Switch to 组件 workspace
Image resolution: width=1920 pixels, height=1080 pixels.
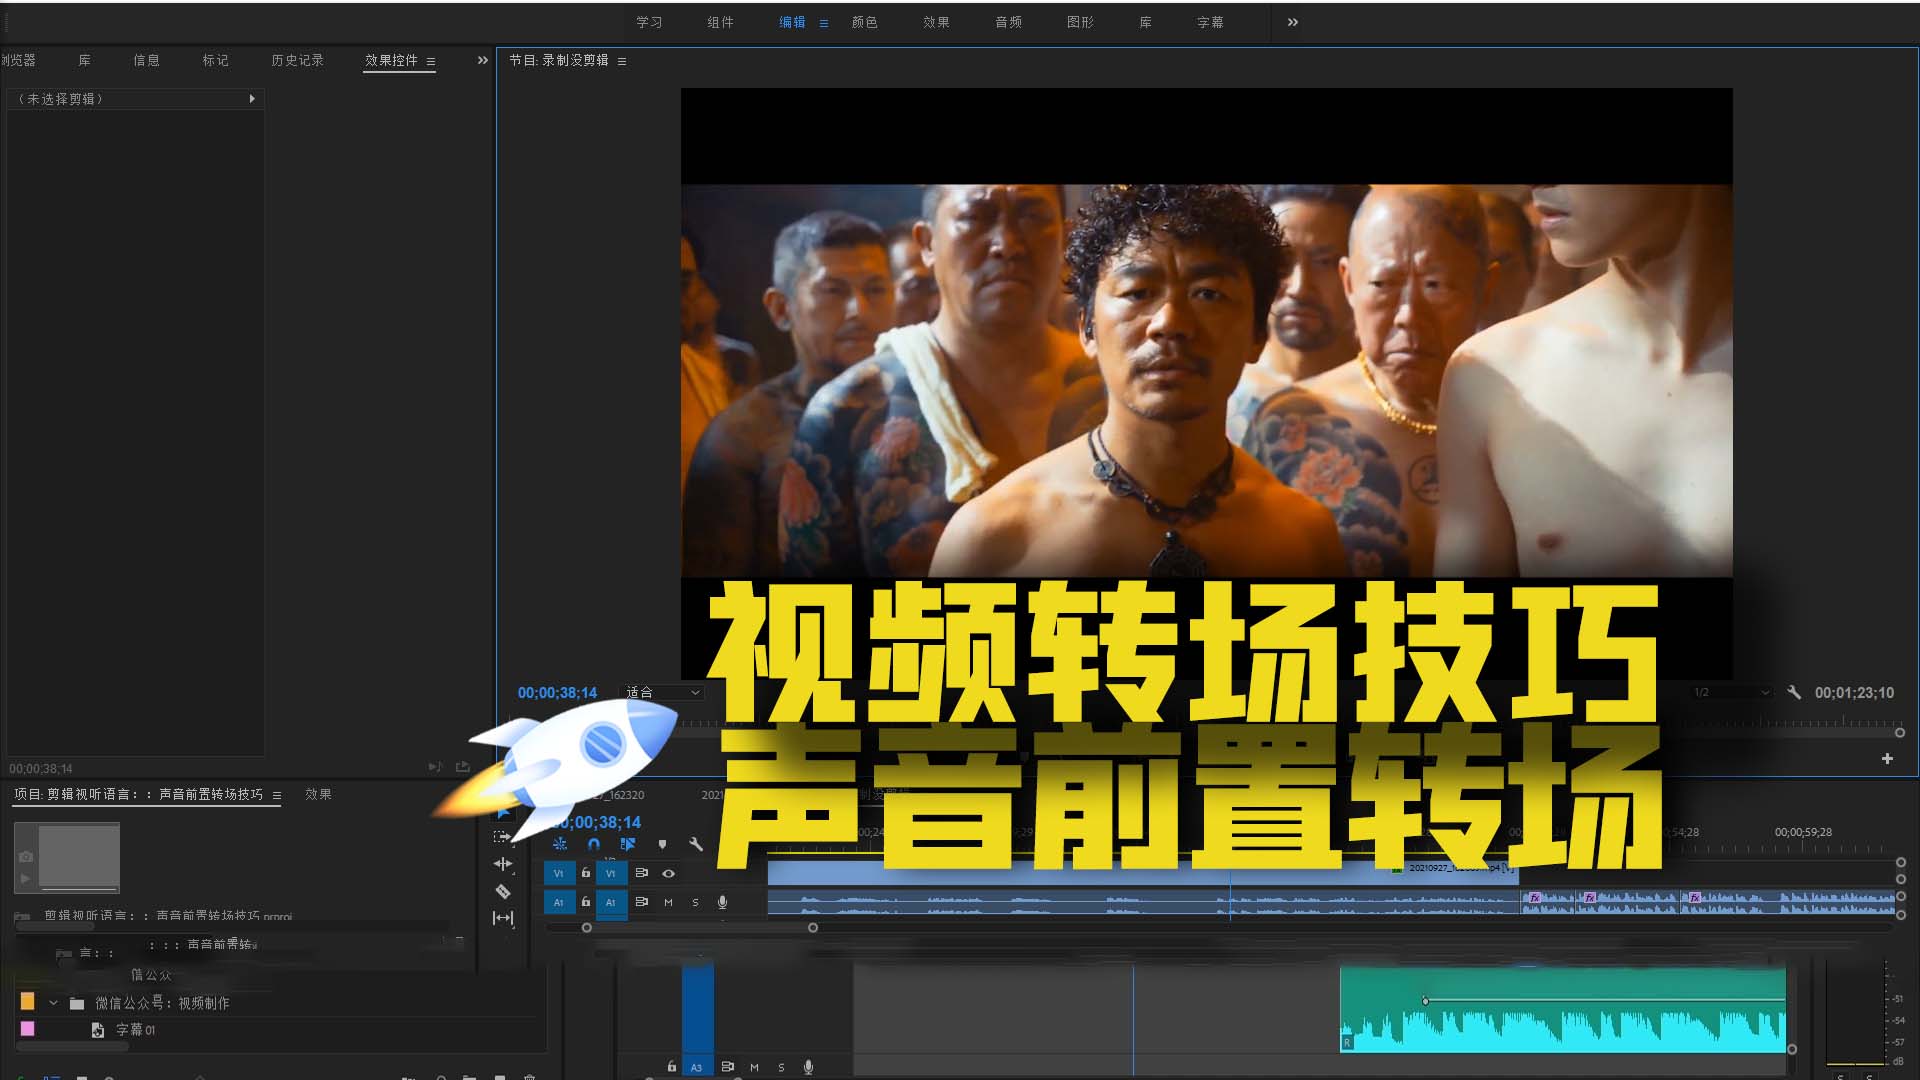point(720,22)
